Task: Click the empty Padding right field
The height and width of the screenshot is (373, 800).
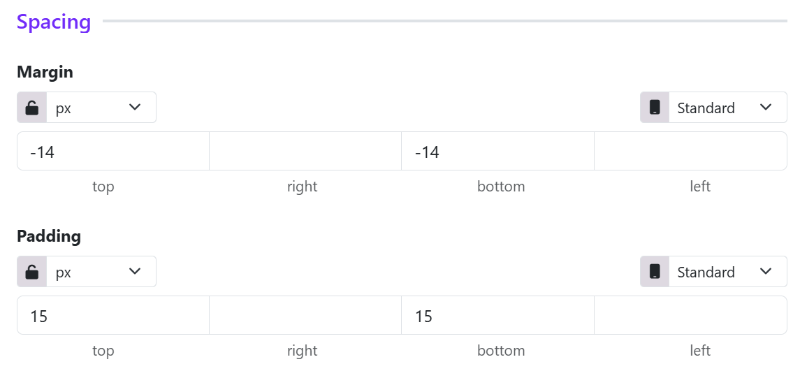Action: (x=306, y=315)
